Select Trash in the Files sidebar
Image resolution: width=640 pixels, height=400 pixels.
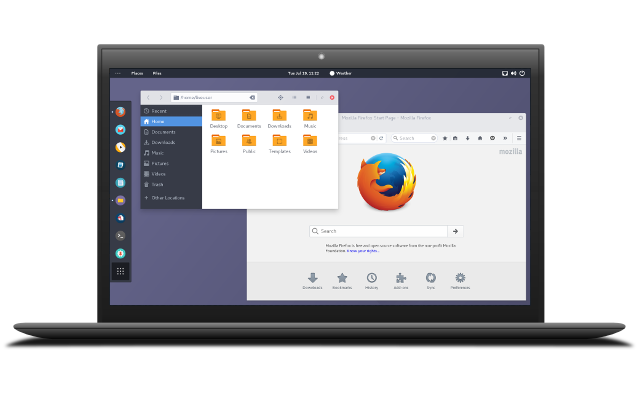click(158, 184)
